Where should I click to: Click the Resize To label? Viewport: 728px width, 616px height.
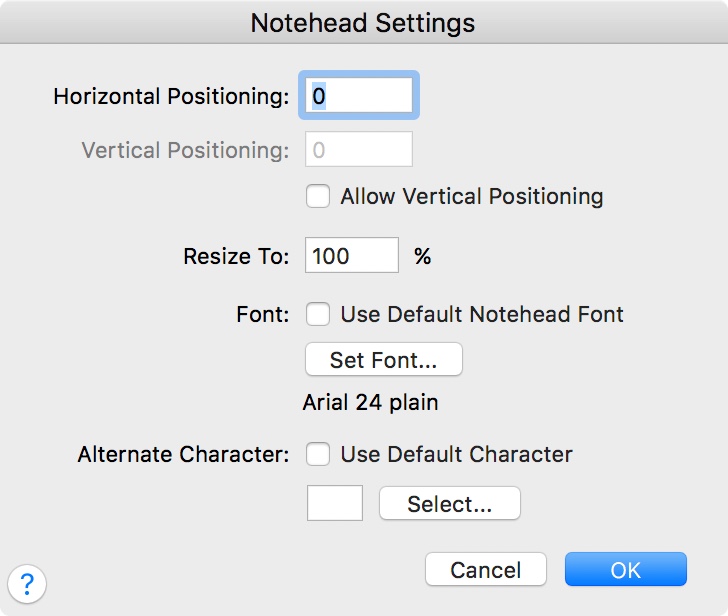(236, 256)
